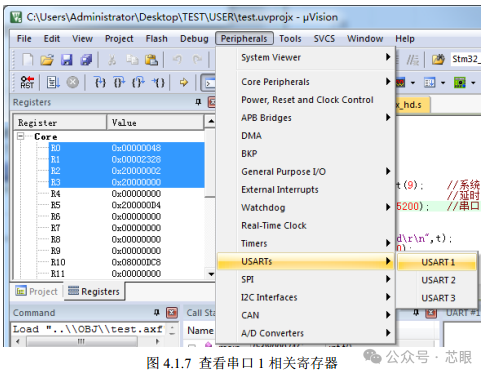Choose USART 1 from the submenu
The width and height of the screenshot is (487, 376).
pos(437,262)
